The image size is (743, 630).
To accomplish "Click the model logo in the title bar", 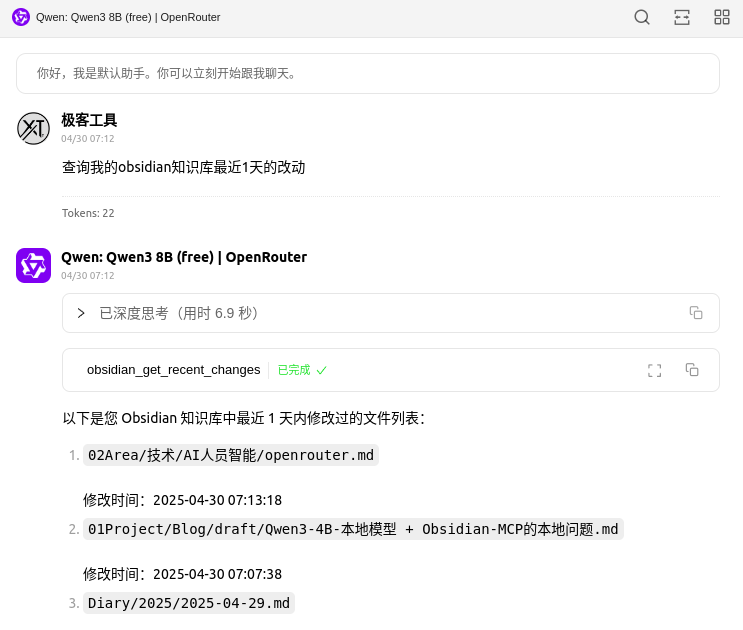I will (x=20, y=17).
